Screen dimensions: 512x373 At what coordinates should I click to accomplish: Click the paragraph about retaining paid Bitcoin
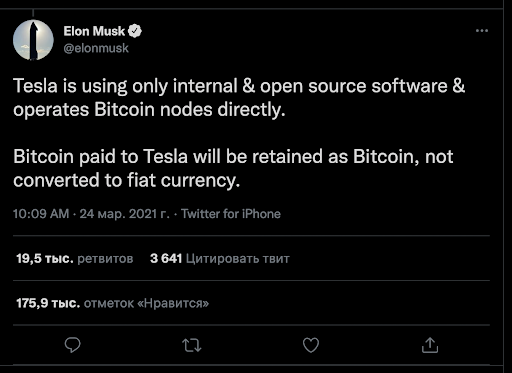pyautogui.click(x=233, y=168)
